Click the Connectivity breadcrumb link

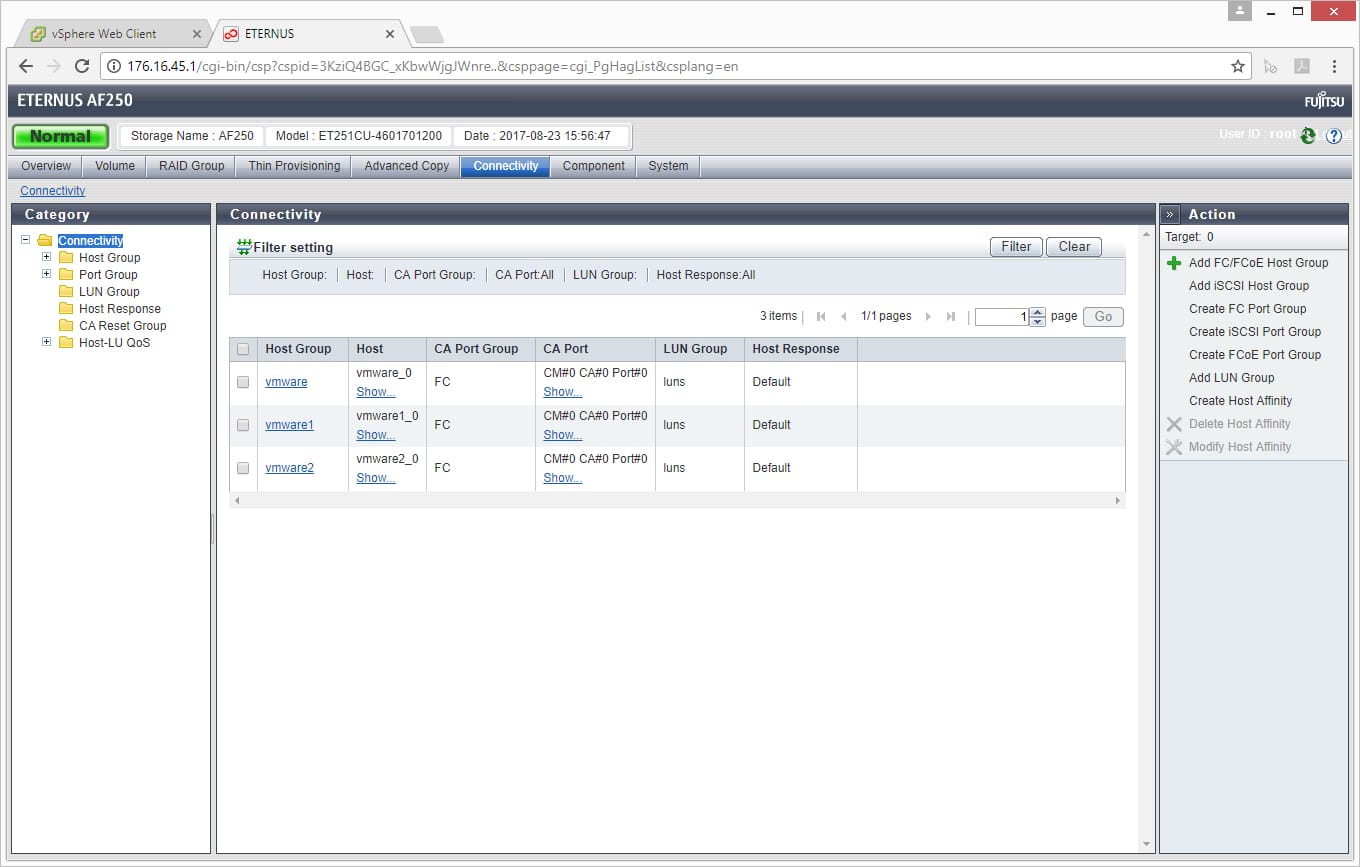click(x=53, y=191)
